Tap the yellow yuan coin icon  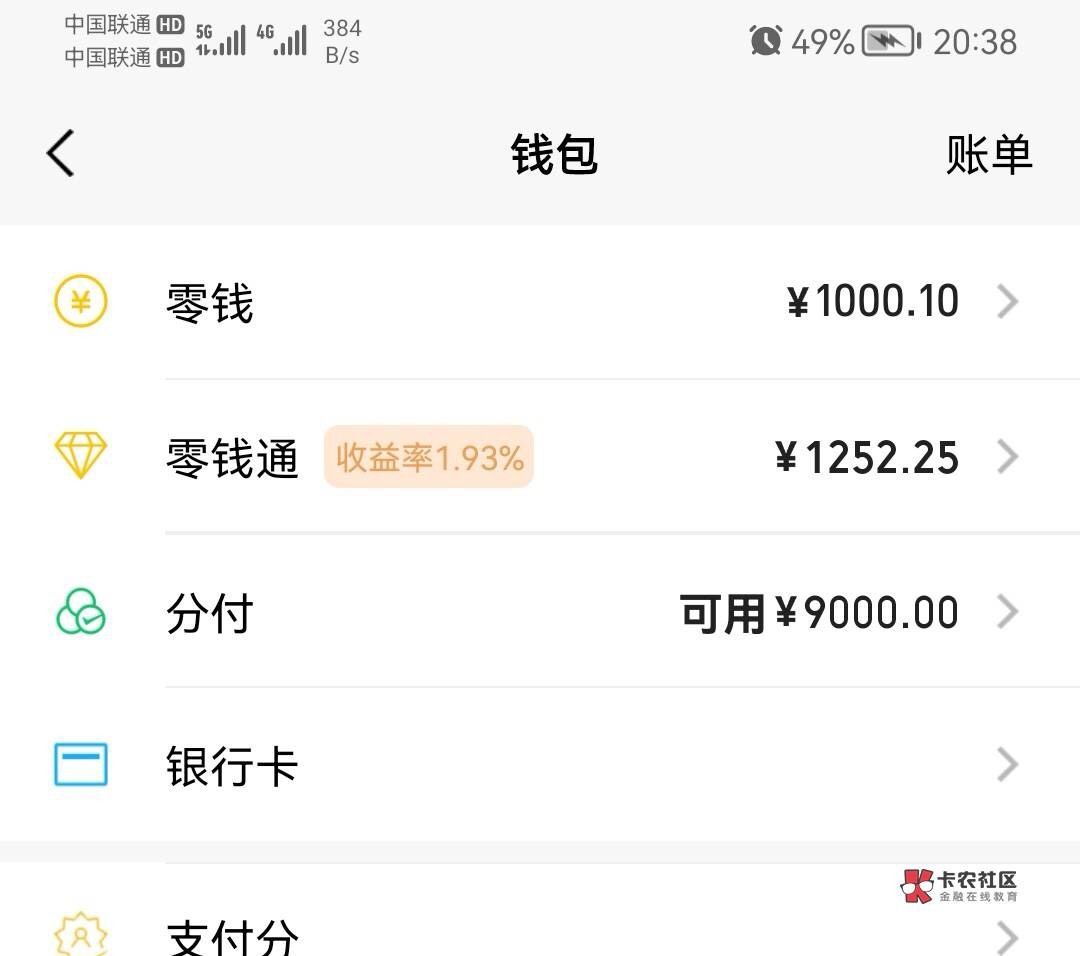pyautogui.click(x=80, y=301)
